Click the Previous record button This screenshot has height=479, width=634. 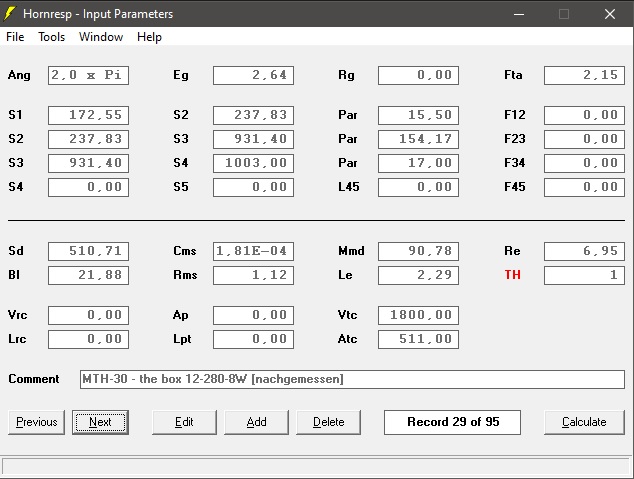tap(36, 422)
